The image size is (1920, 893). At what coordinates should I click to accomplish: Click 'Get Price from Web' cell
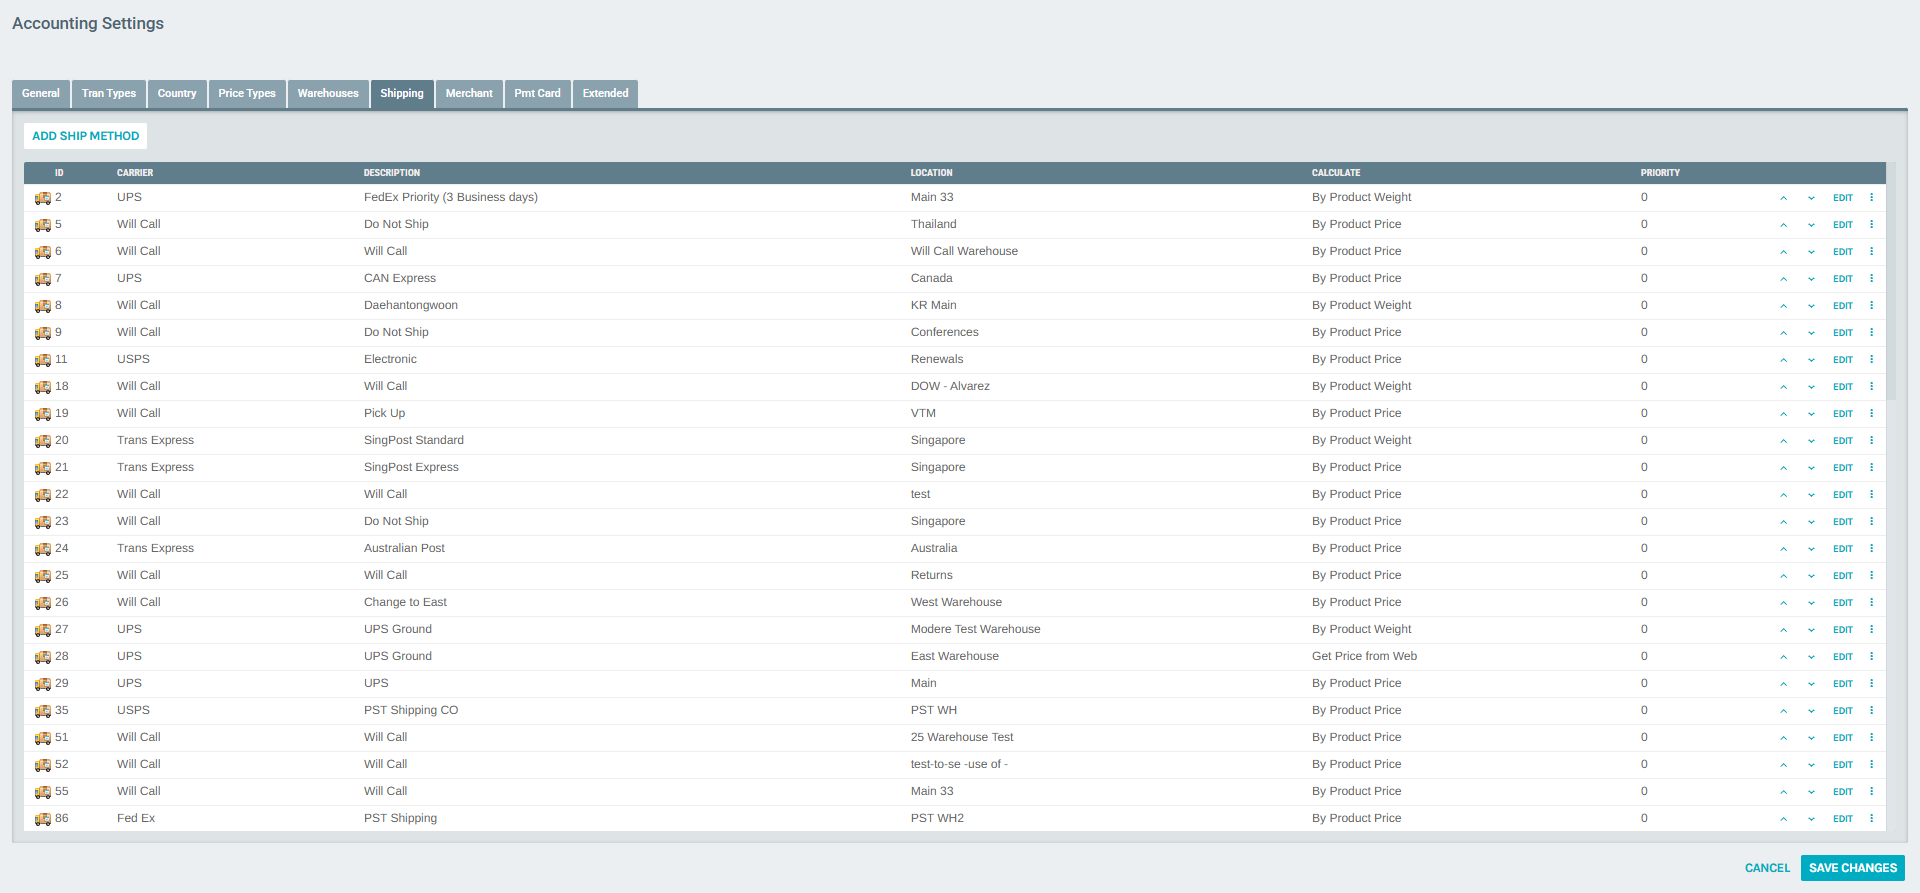coord(1364,657)
